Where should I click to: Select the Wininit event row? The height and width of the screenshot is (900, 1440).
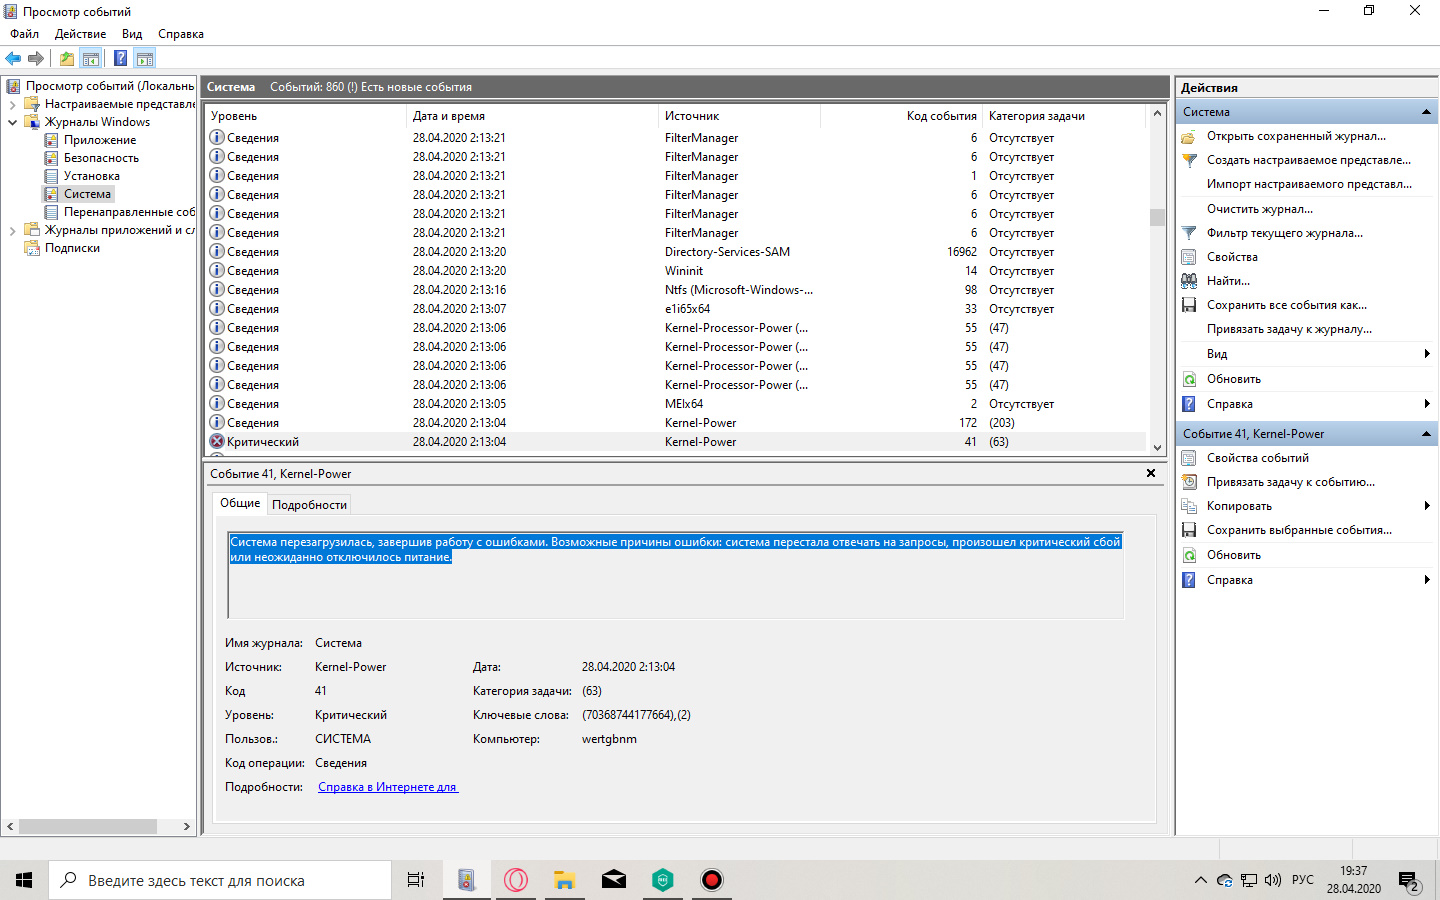coord(675,271)
